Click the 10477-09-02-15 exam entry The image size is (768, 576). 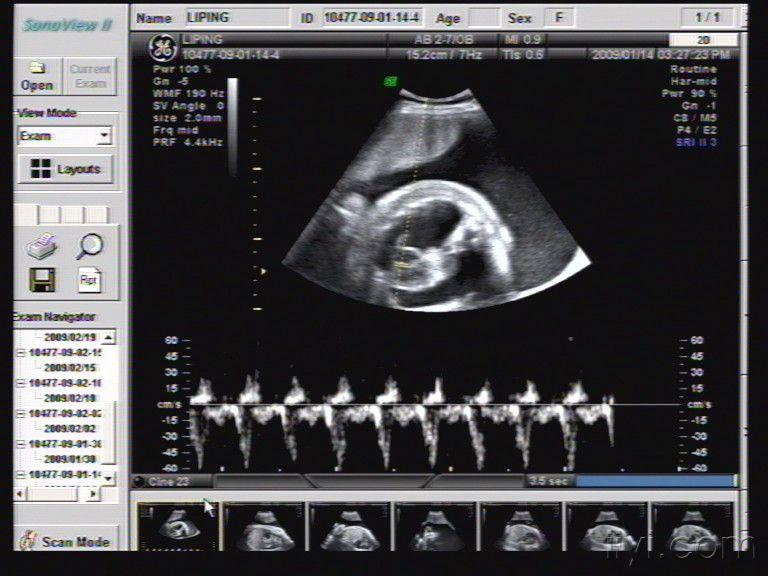[65, 353]
